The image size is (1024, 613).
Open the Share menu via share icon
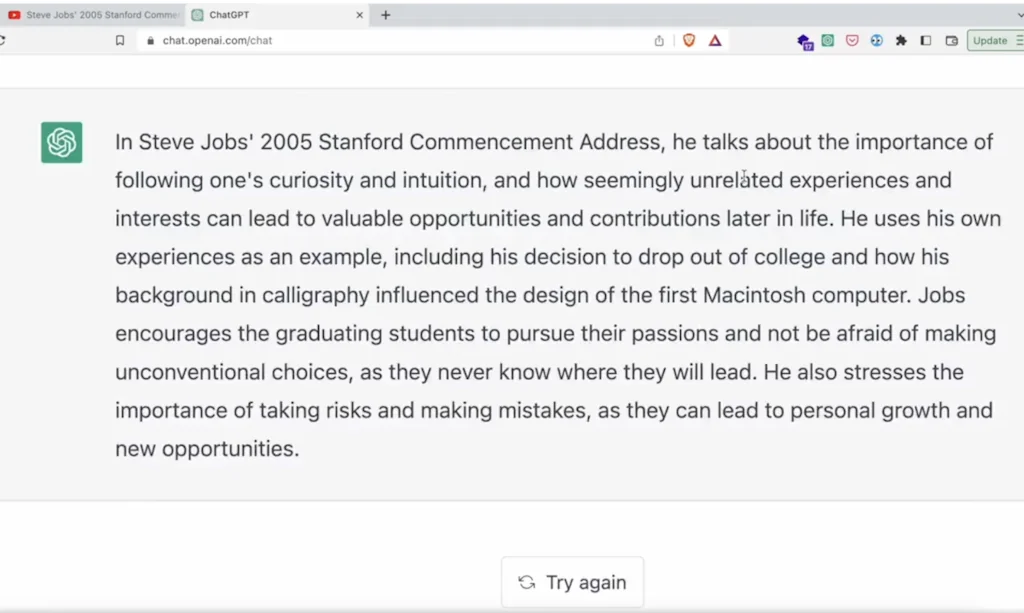pyautogui.click(x=658, y=40)
